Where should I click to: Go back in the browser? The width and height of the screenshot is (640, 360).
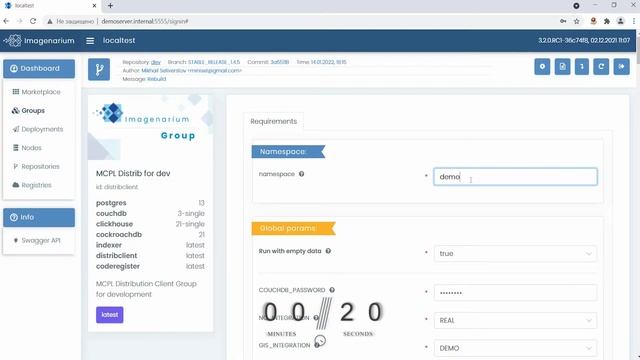click(x=6, y=21)
